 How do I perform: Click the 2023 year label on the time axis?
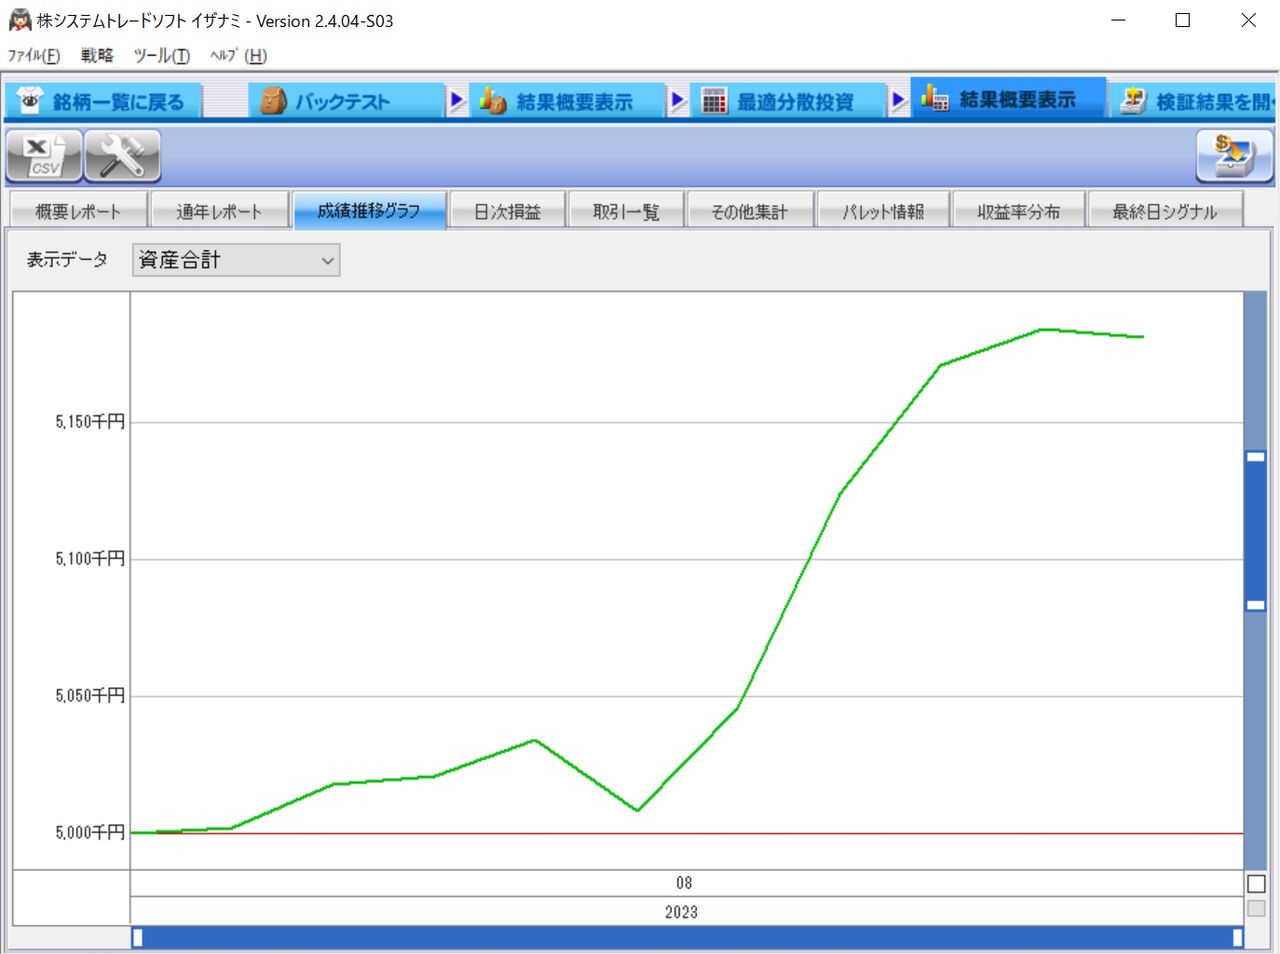pyautogui.click(x=681, y=912)
